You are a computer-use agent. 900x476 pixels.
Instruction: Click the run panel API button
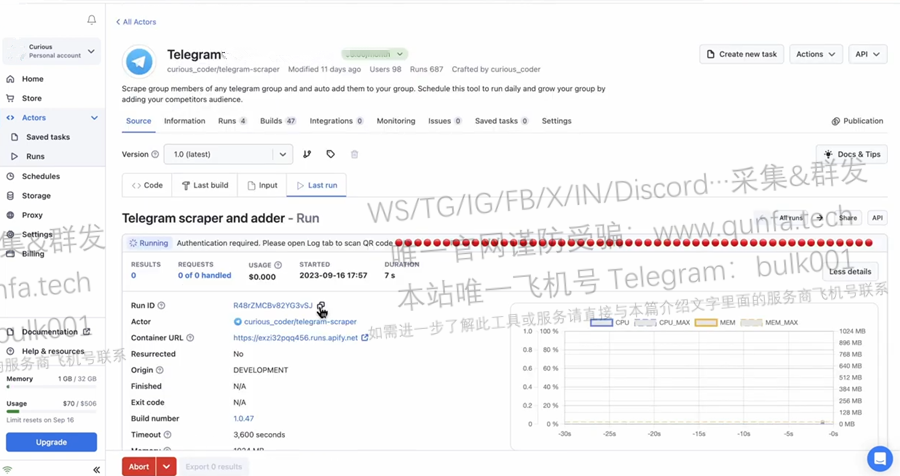click(x=877, y=218)
